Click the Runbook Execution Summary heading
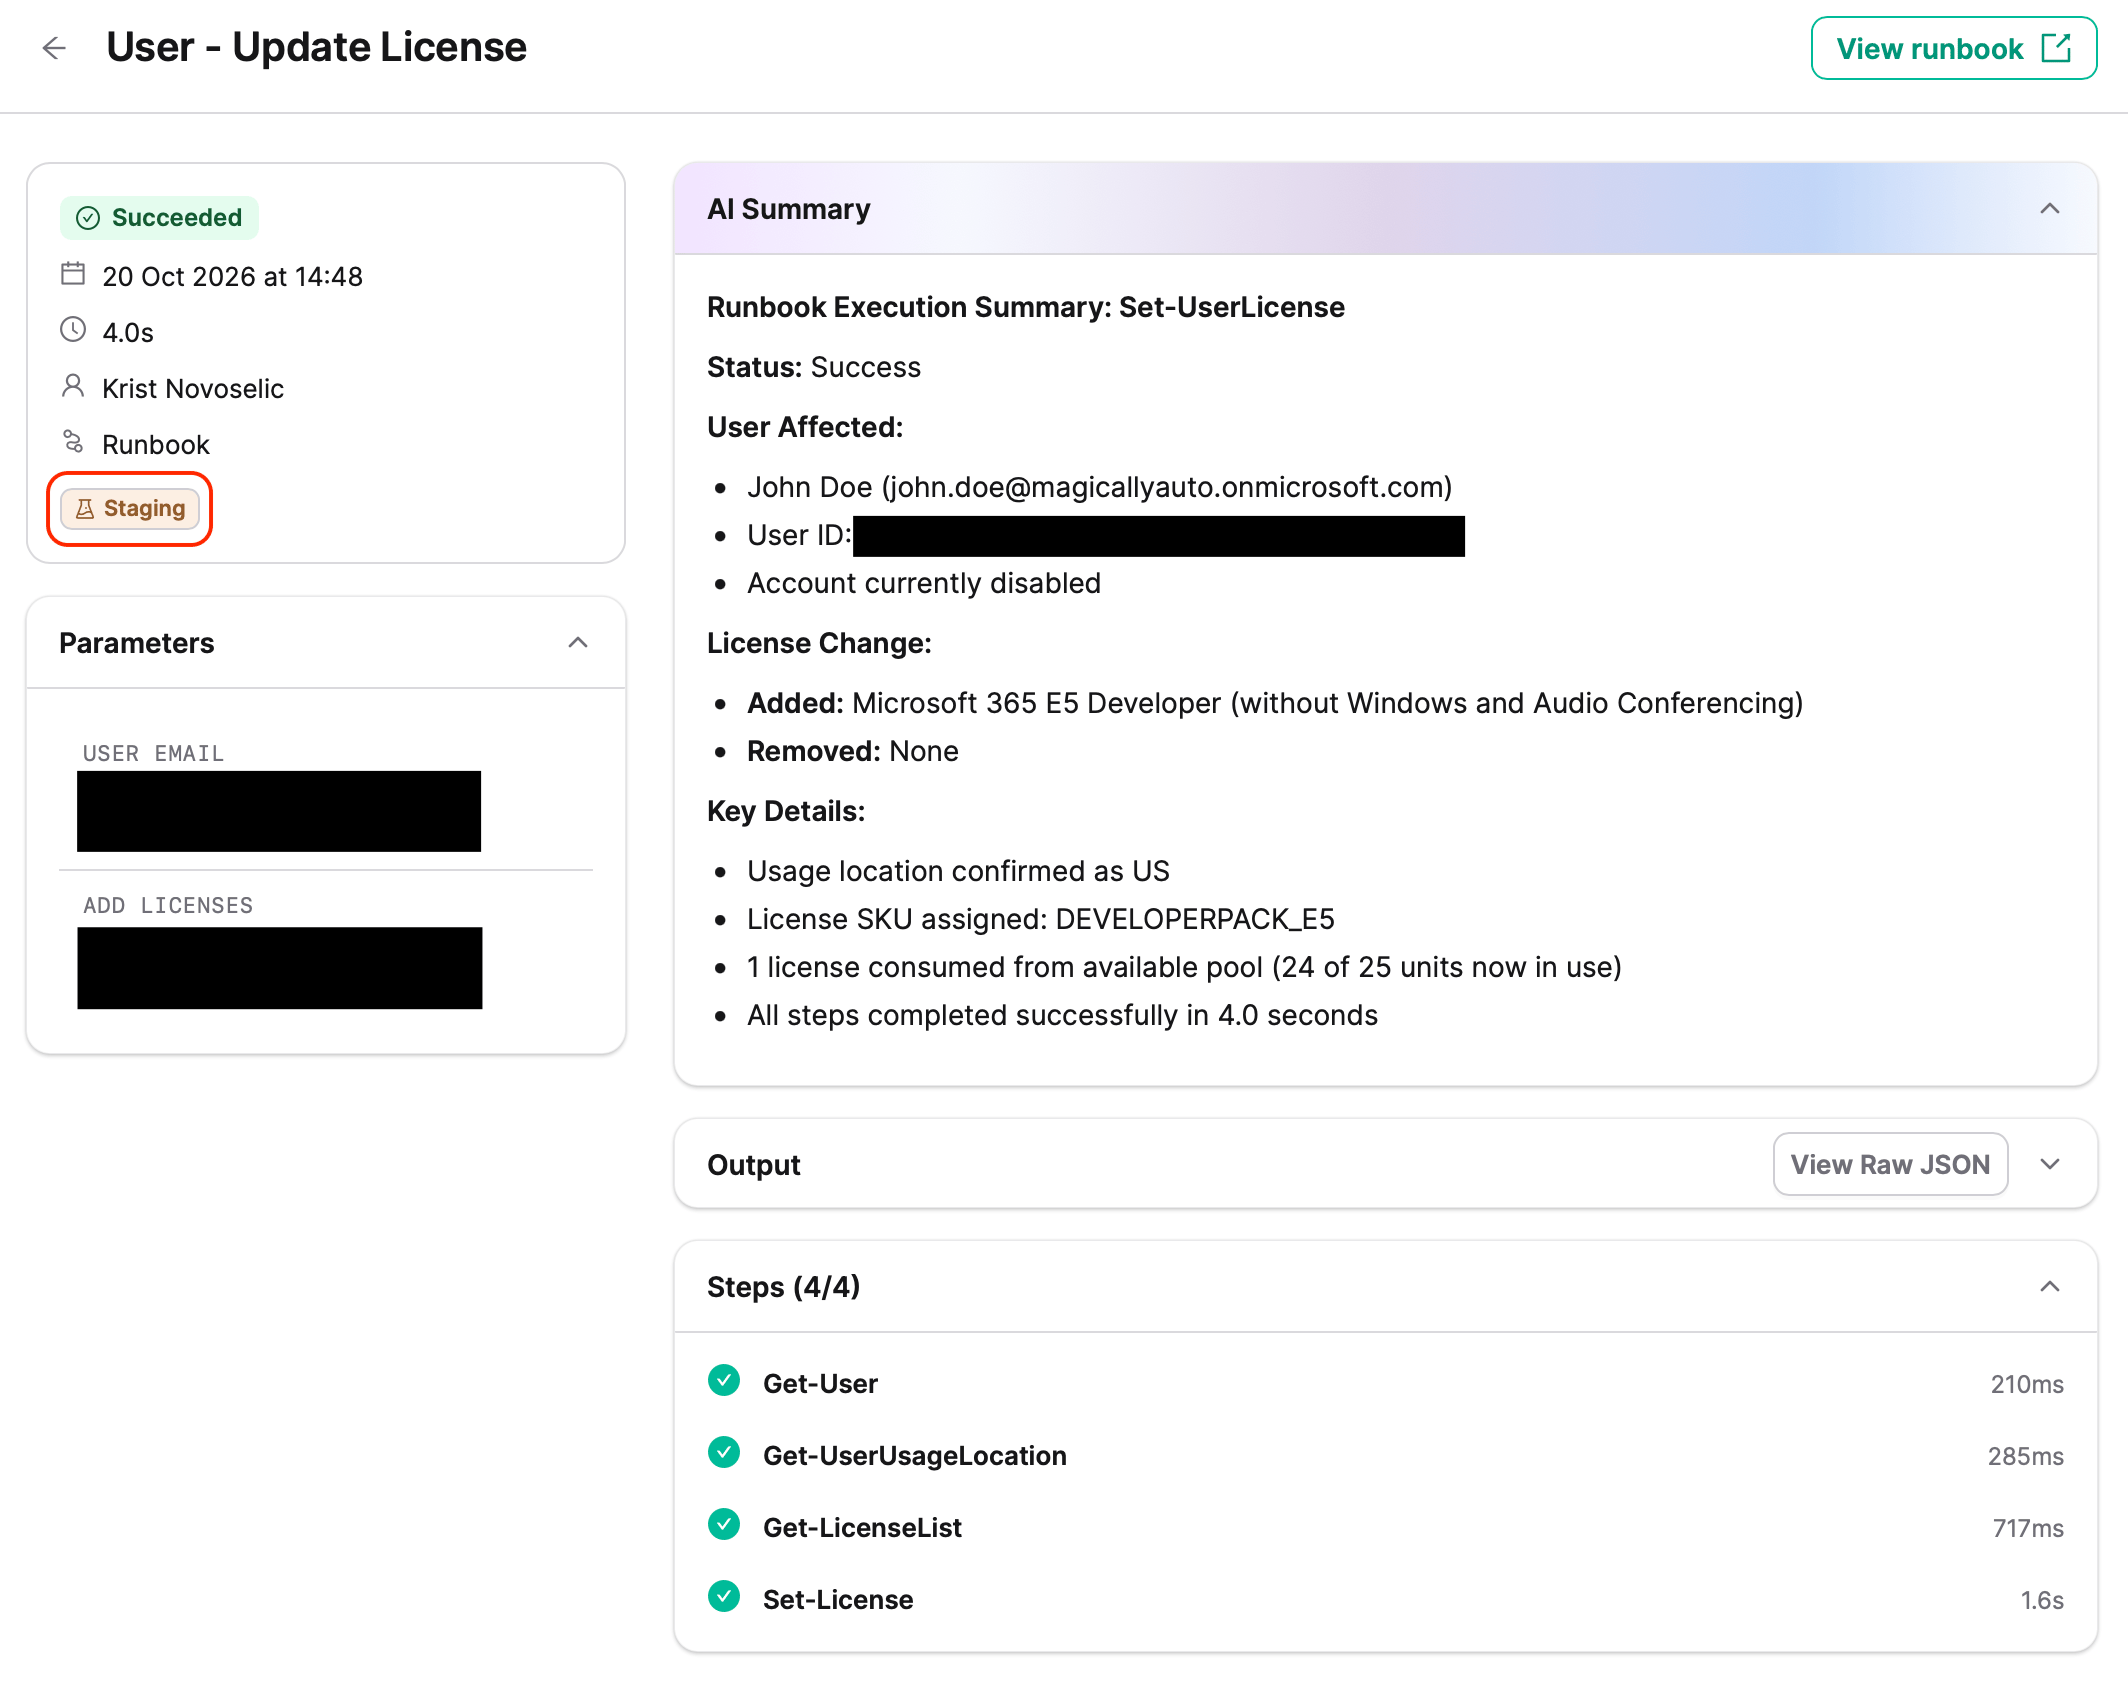Screen dimensions: 2128x1692 pyautogui.click(x=1026, y=307)
